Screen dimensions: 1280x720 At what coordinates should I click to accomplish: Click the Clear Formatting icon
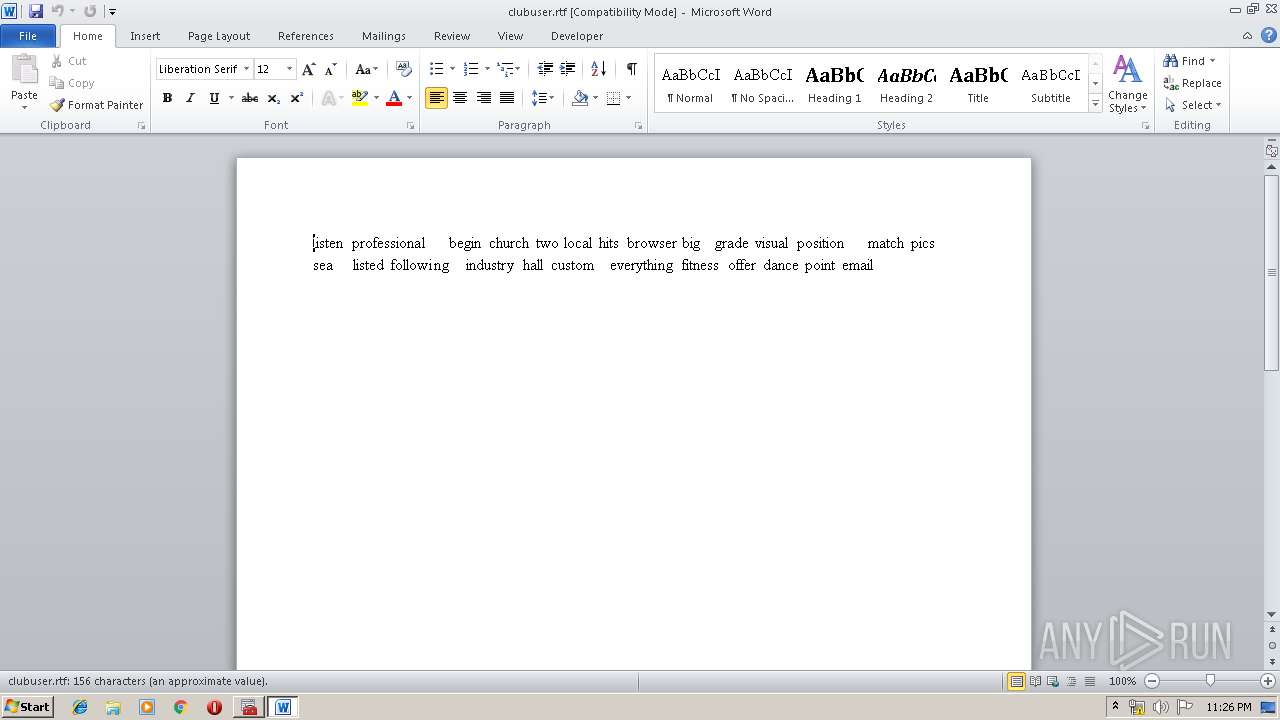coord(404,69)
